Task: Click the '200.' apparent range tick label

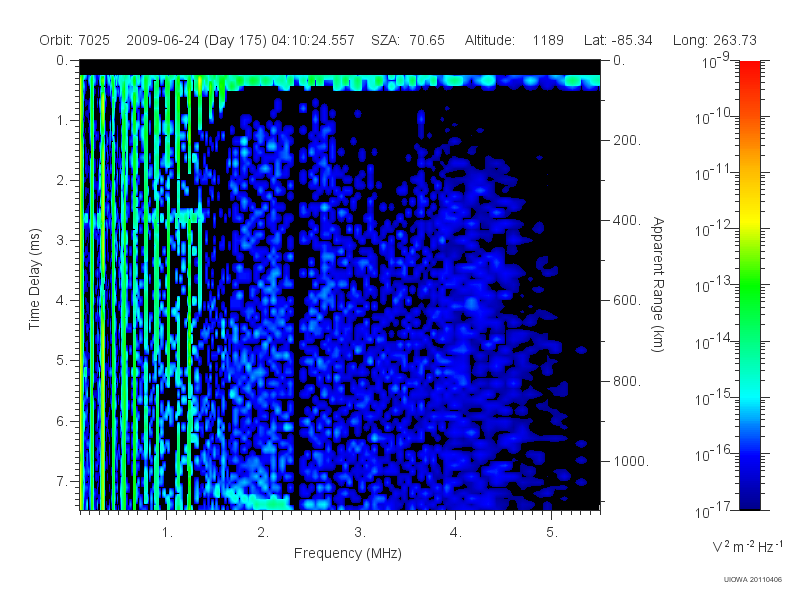Action: click(627, 140)
